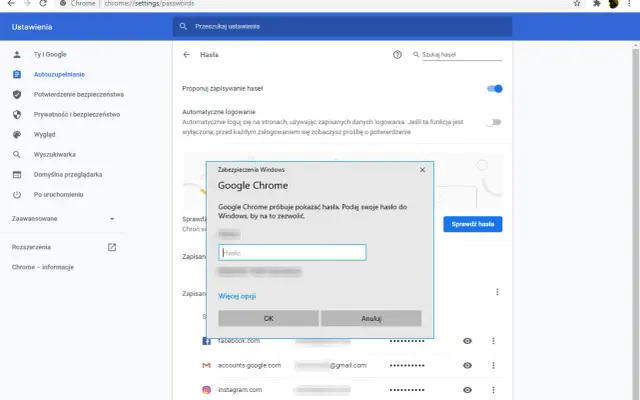Click the Gmail icon in the accounts.google.com row
Screen dimensions: 640x400
pos(207,365)
